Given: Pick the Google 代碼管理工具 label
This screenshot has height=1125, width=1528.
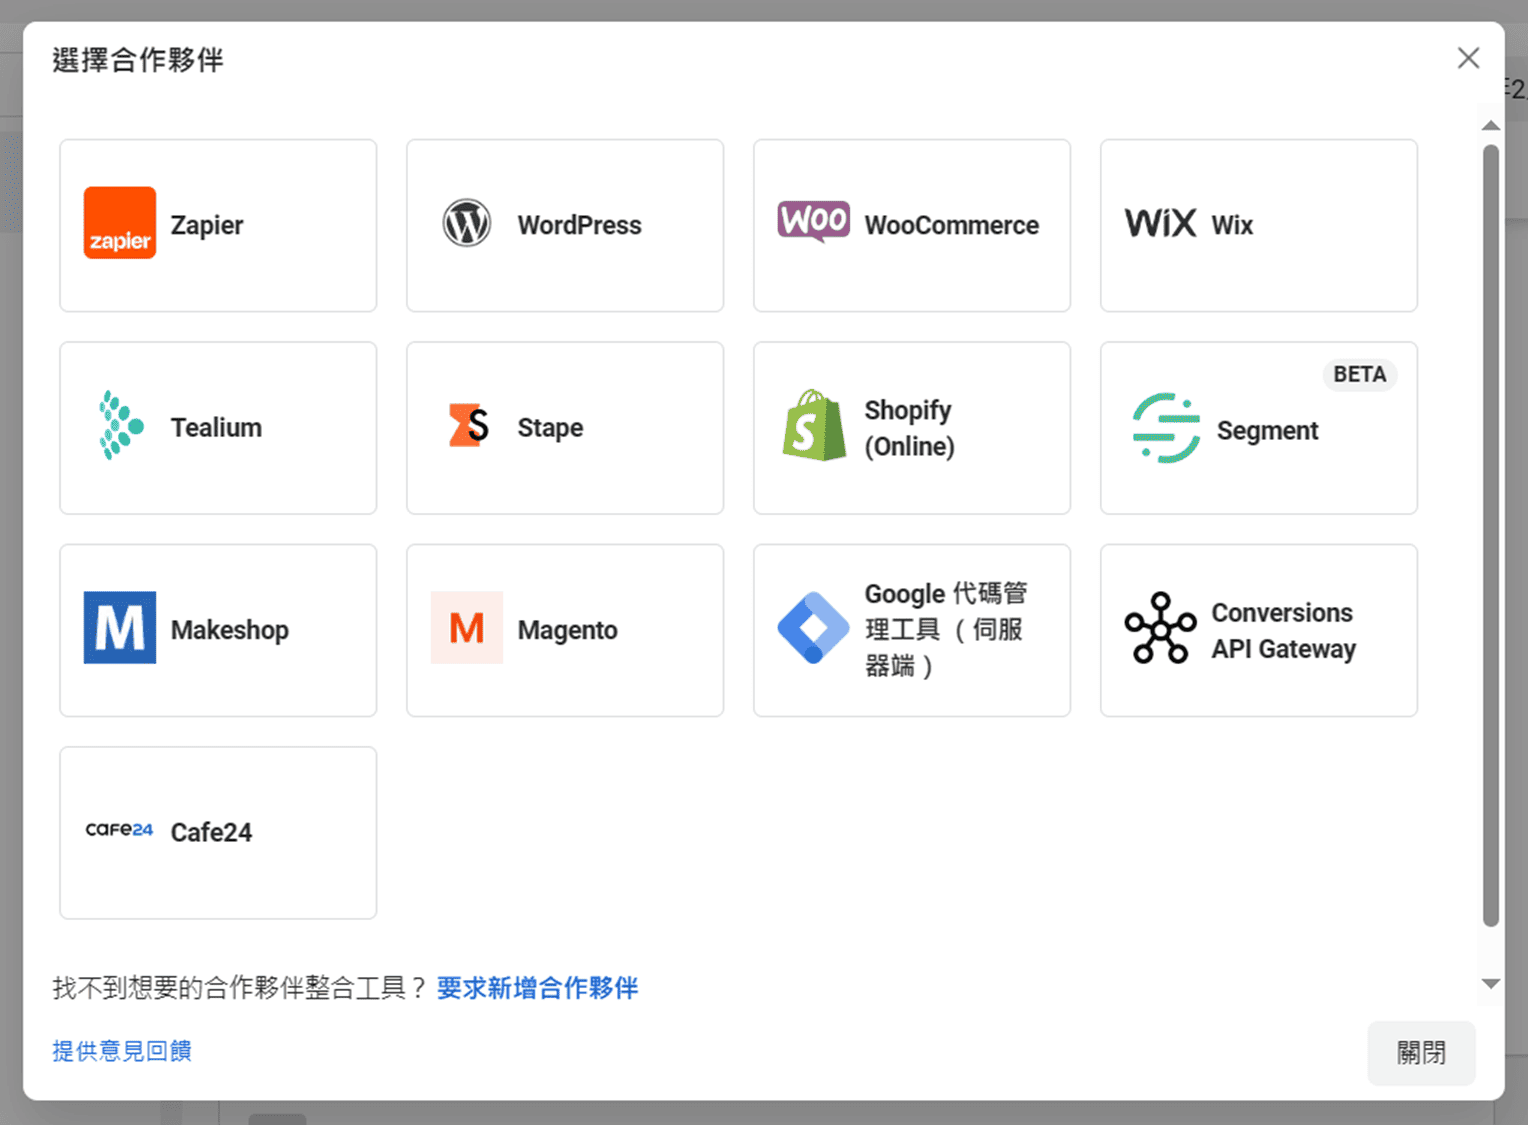Looking at the screenshot, I should 946,630.
